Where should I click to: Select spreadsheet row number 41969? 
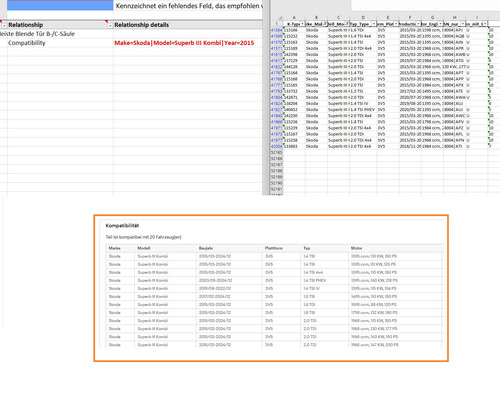[276, 122]
